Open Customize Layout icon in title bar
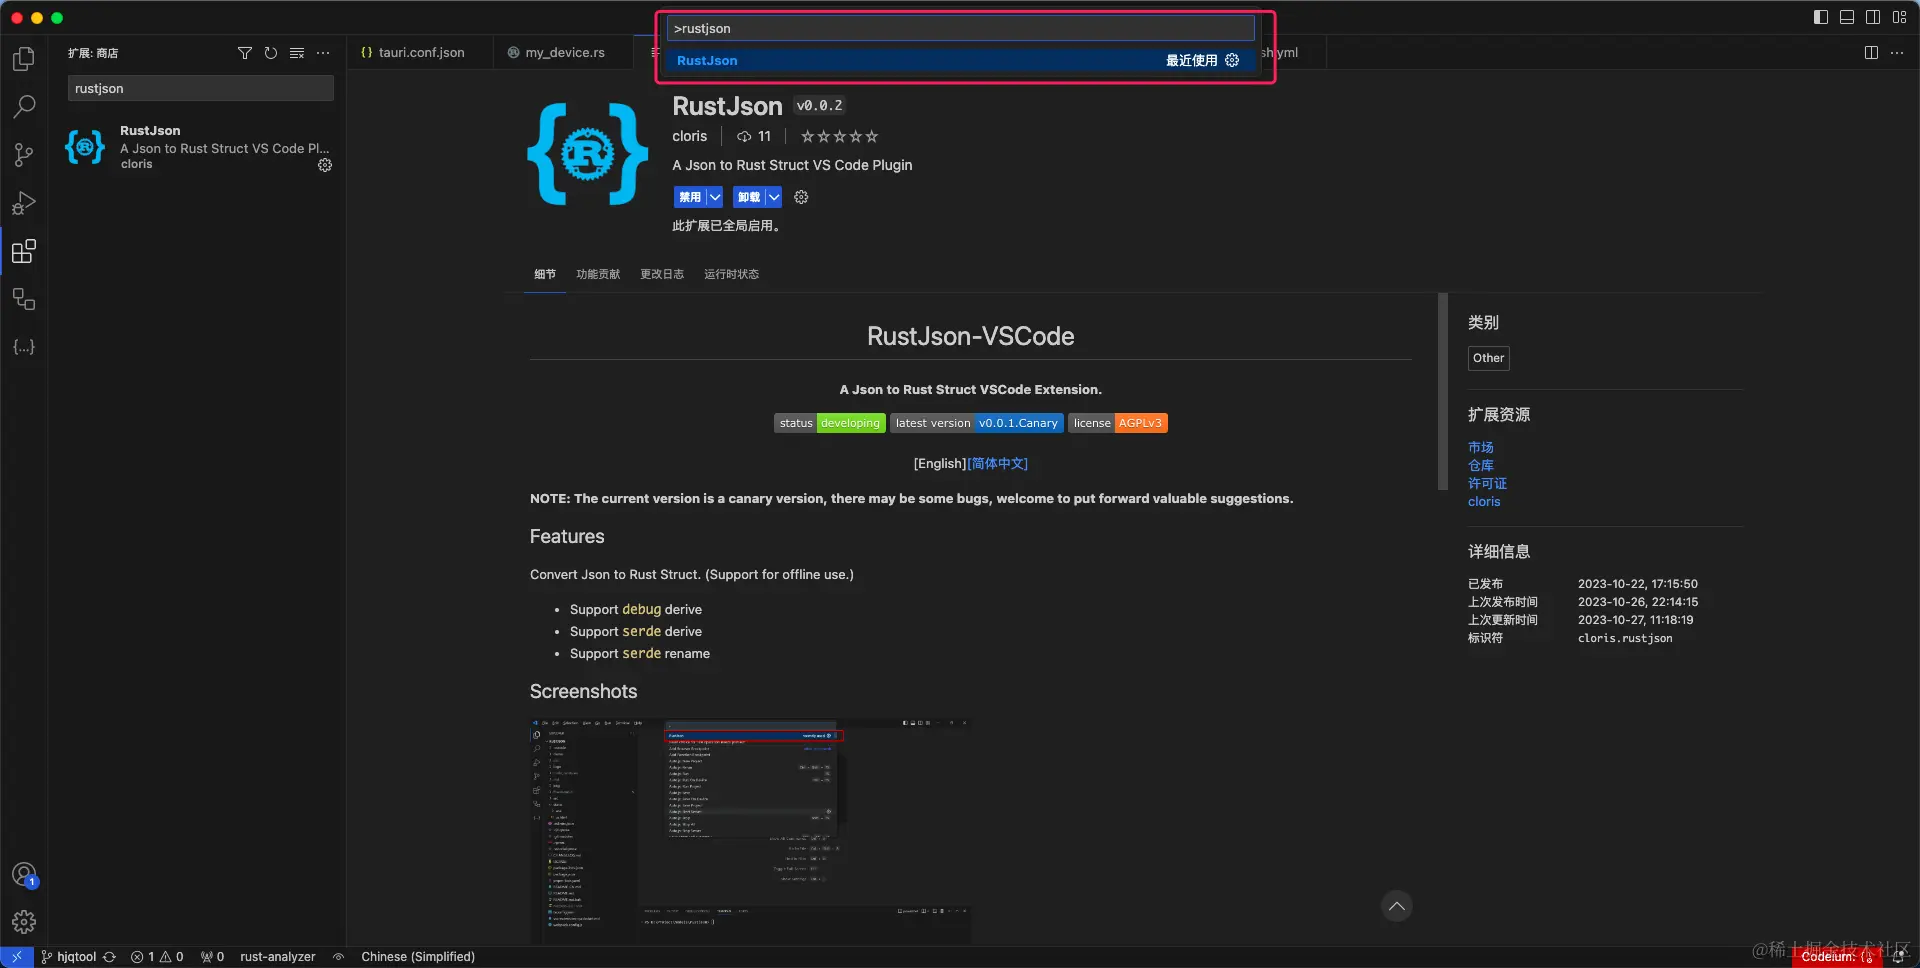The height and width of the screenshot is (968, 1920). (1899, 17)
